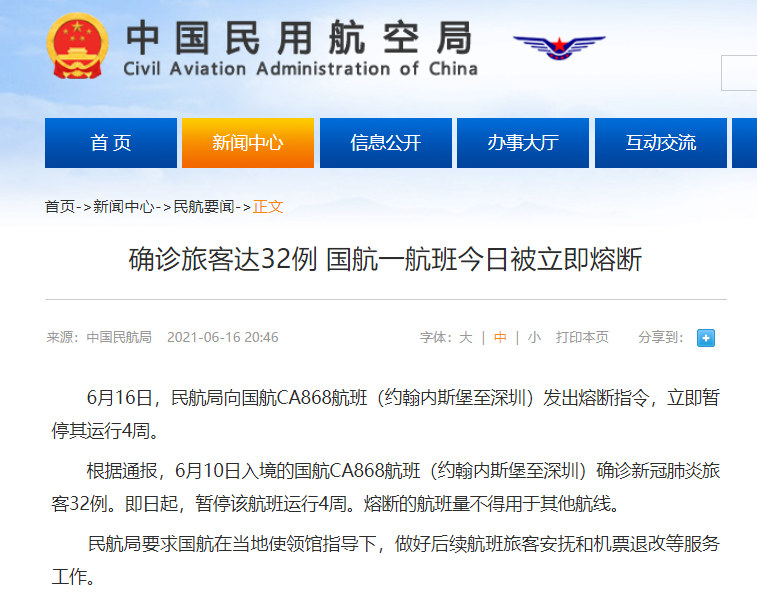Click the CAAC winged star logo
This screenshot has height=606, width=757.
[559, 47]
